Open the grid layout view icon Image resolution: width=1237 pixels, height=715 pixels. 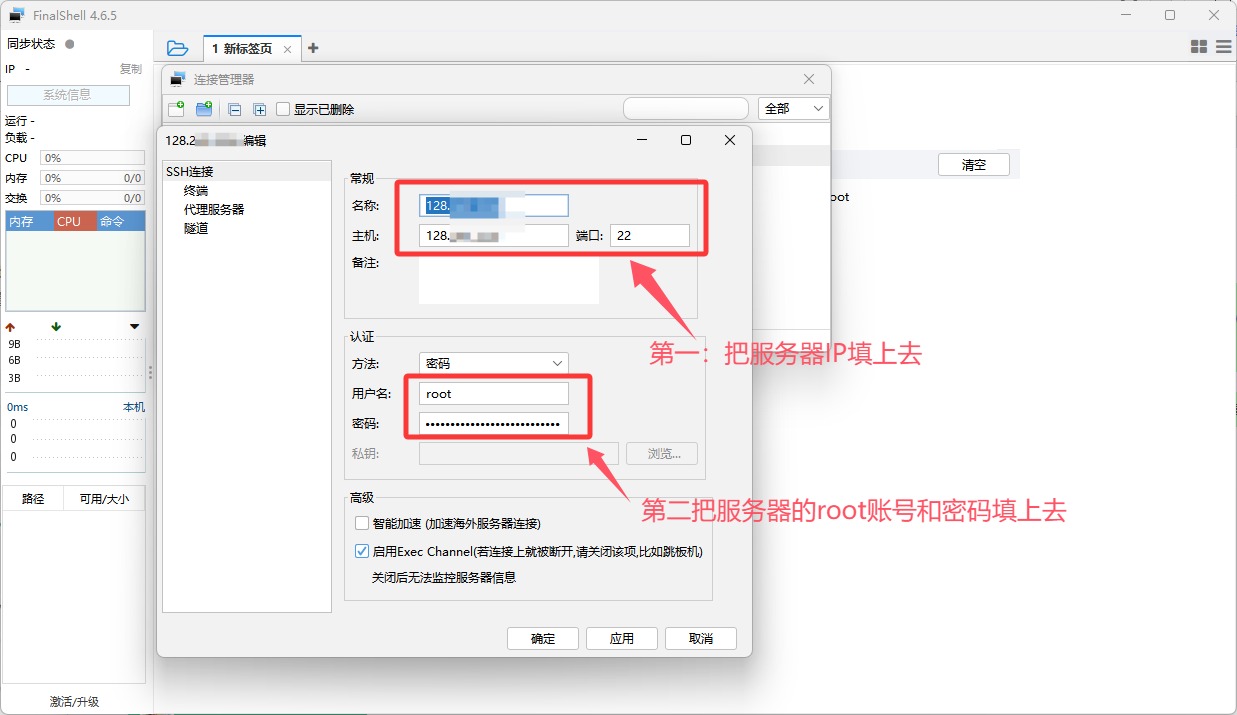(1199, 47)
